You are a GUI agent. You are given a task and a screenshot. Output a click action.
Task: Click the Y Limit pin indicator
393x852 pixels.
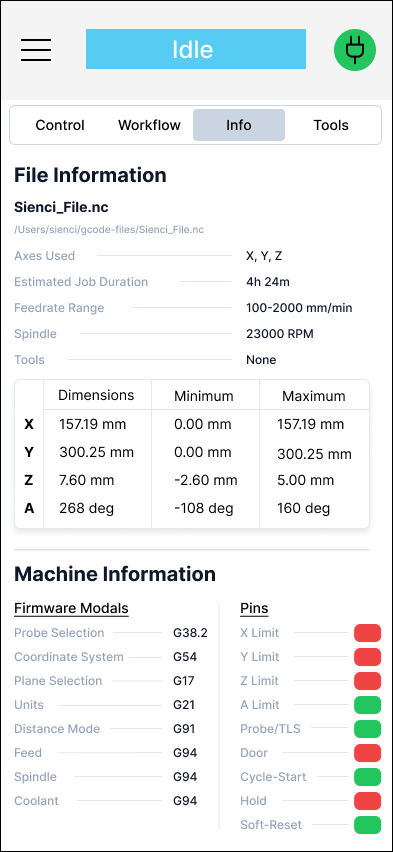click(x=367, y=657)
